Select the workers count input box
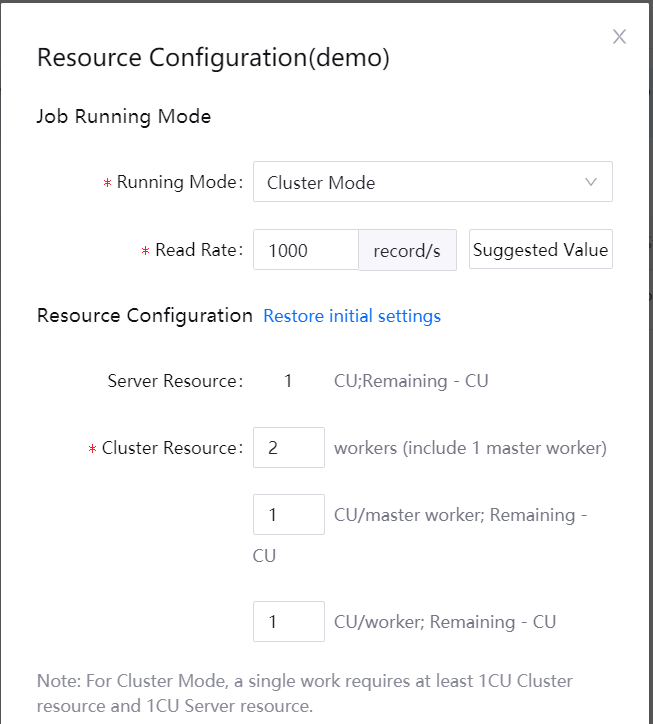 pyautogui.click(x=288, y=448)
